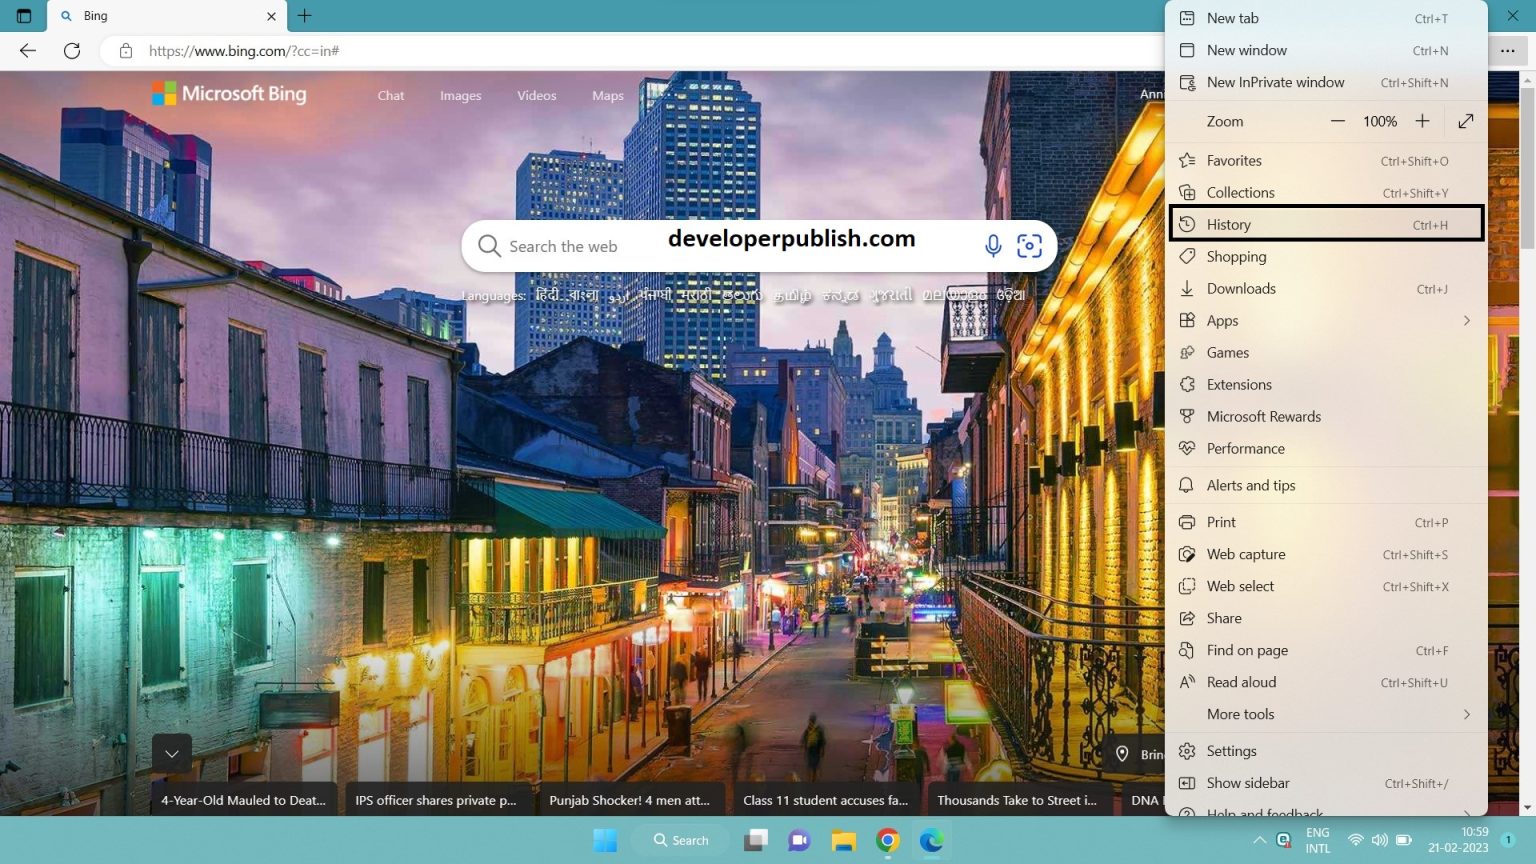This screenshot has height=864, width=1536.
Task: Click the downward chevron above the news strip
Action: (171, 753)
